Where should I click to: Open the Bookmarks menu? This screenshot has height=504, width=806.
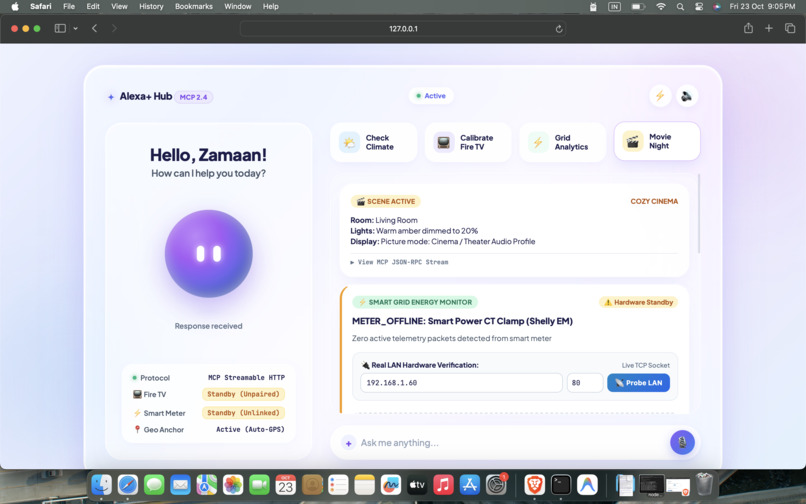(x=194, y=7)
